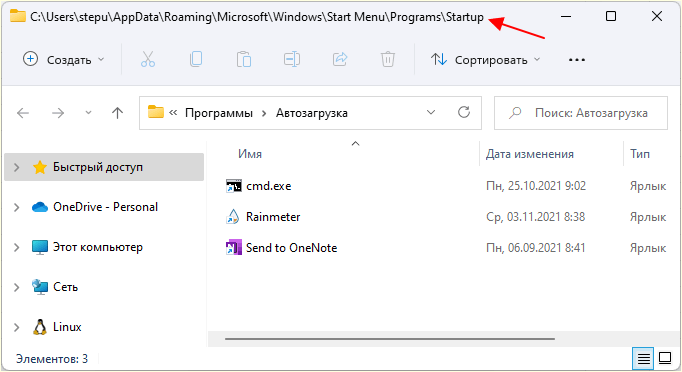Image resolution: width=682 pixels, height=372 pixels.
Task: Click the search magnifier icon
Action: [x=515, y=113]
